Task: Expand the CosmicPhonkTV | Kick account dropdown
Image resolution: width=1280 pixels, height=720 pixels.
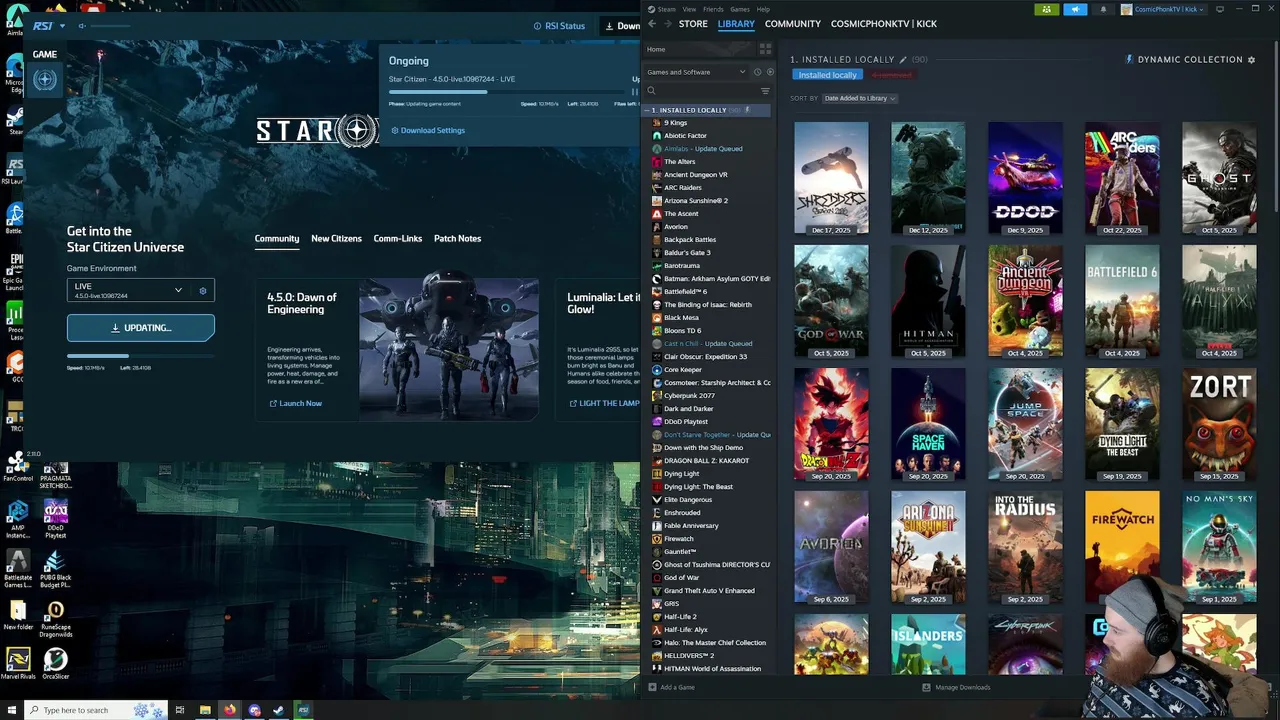Action: click(x=1165, y=9)
